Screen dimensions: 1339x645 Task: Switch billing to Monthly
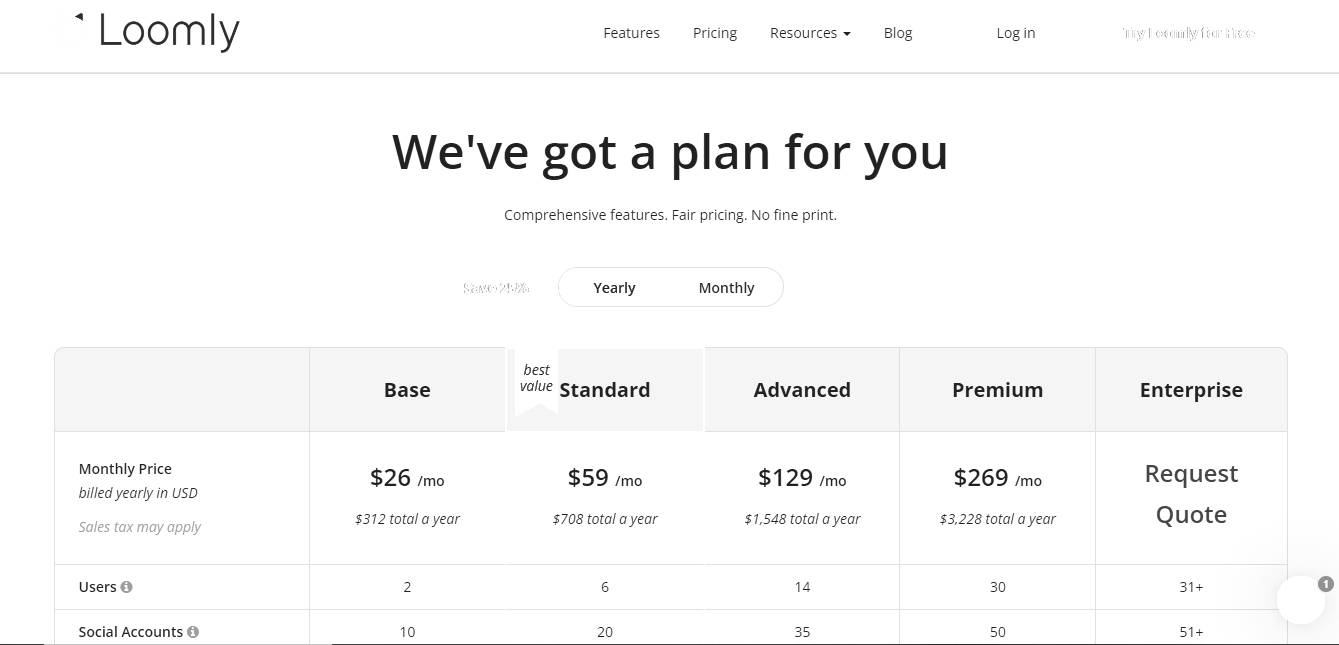click(x=726, y=287)
